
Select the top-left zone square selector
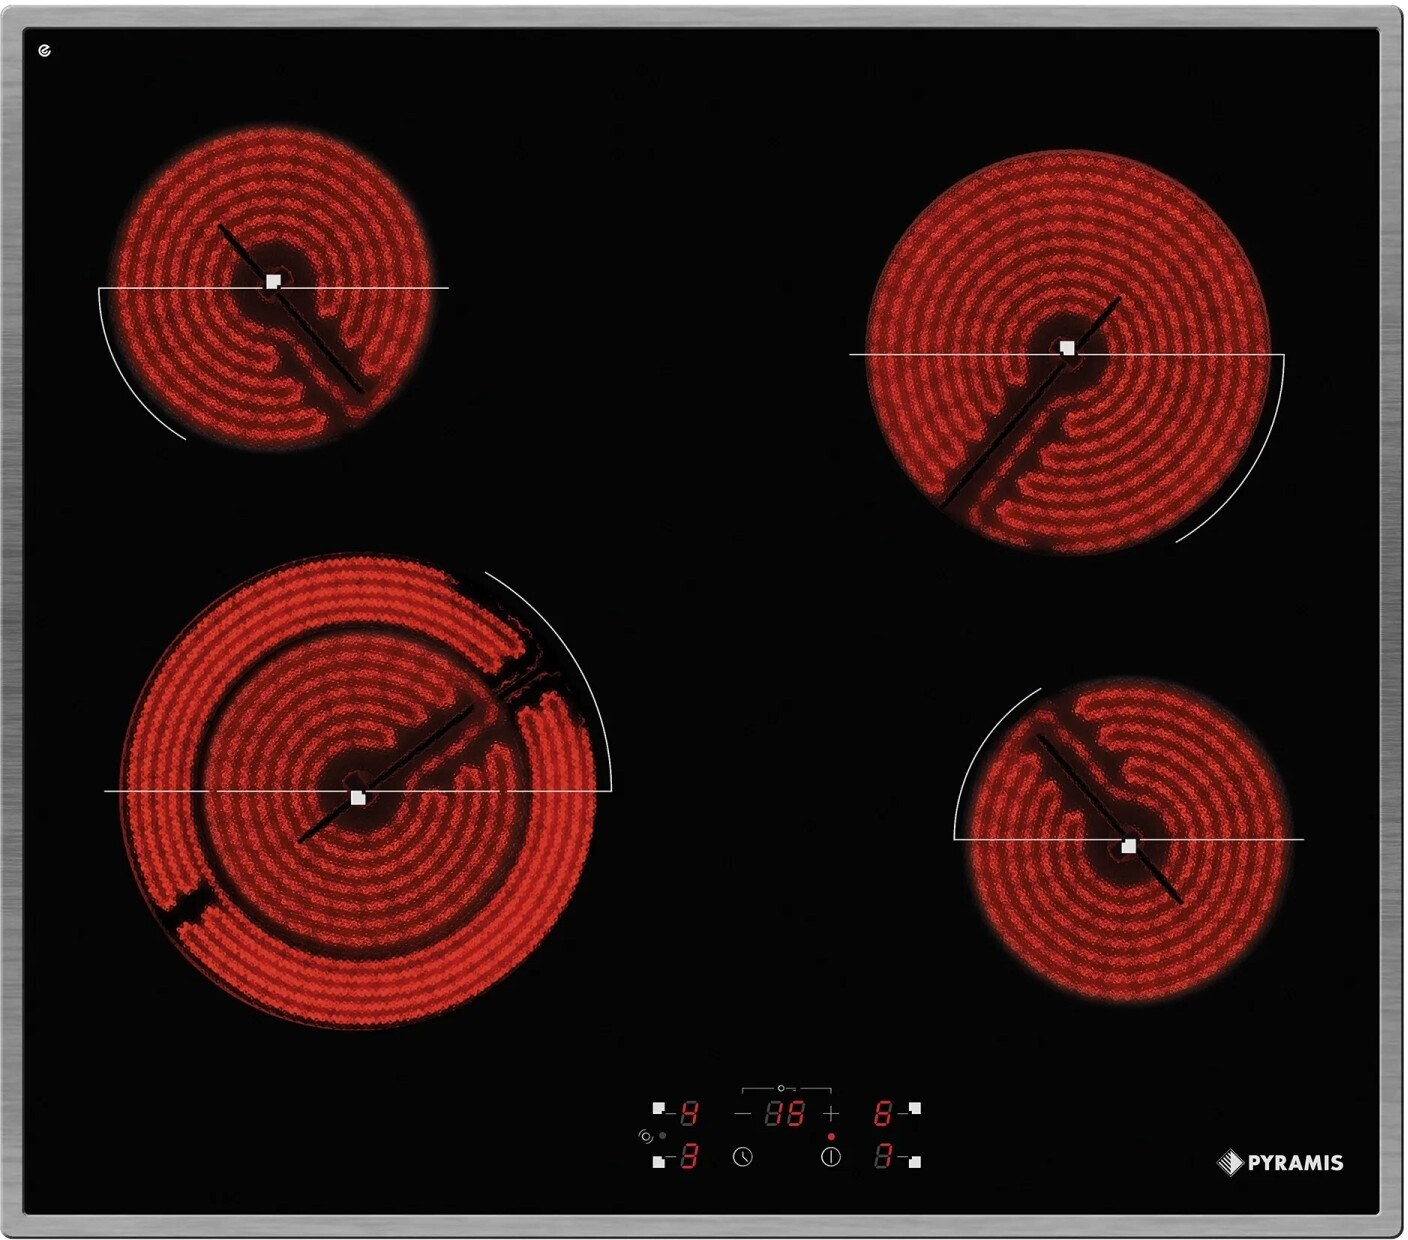(x=658, y=1108)
